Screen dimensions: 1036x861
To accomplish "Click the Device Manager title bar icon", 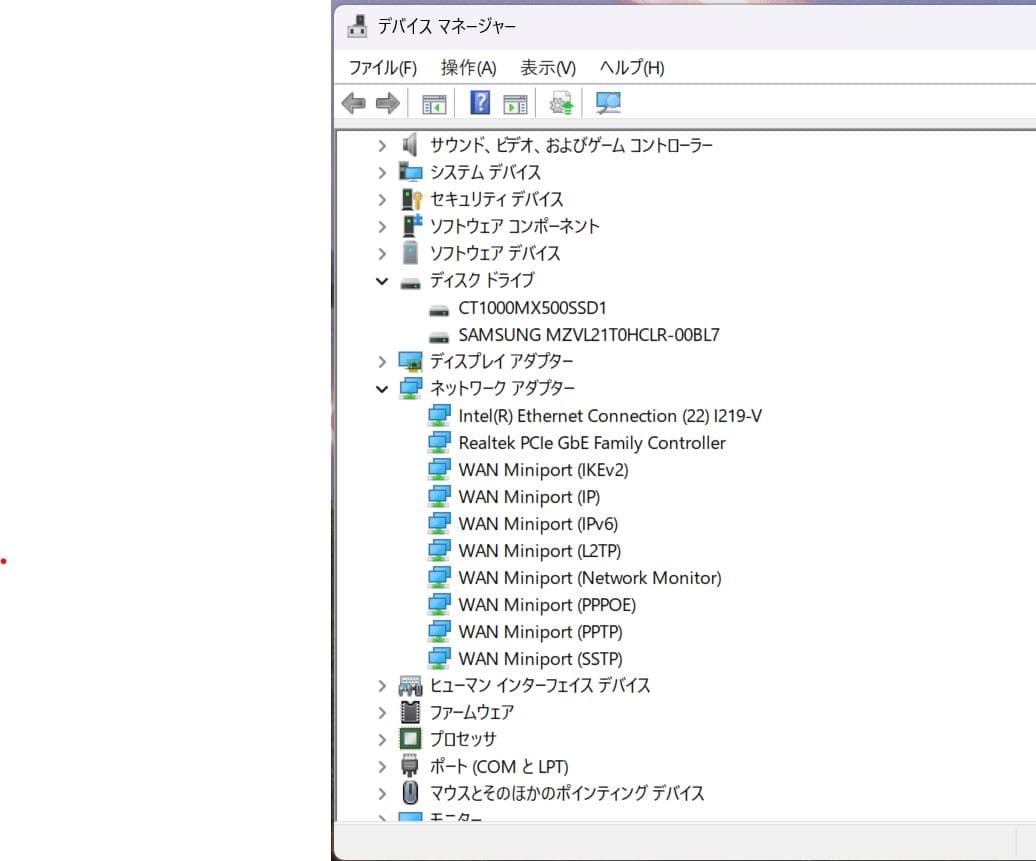I will [x=357, y=25].
